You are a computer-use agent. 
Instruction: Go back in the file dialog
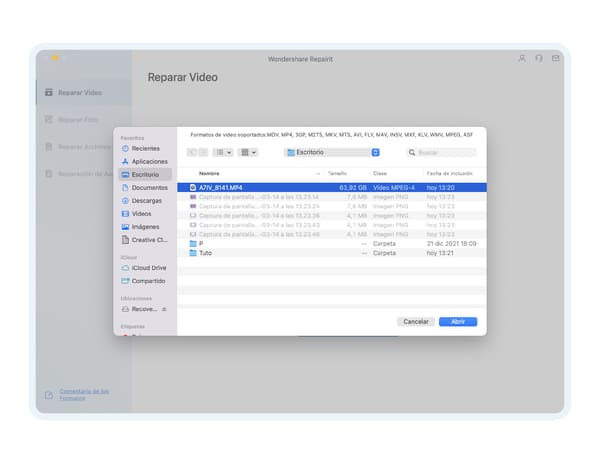pyautogui.click(x=192, y=152)
